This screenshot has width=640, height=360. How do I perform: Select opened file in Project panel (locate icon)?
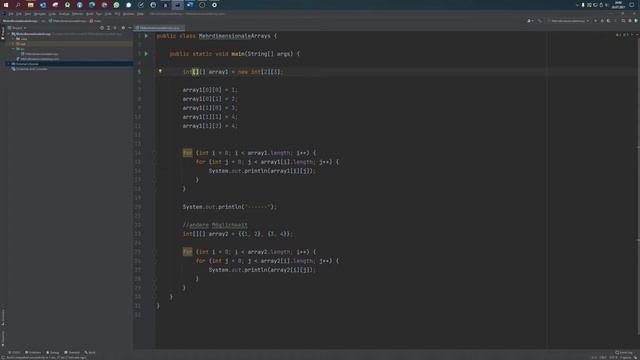coord(102,28)
